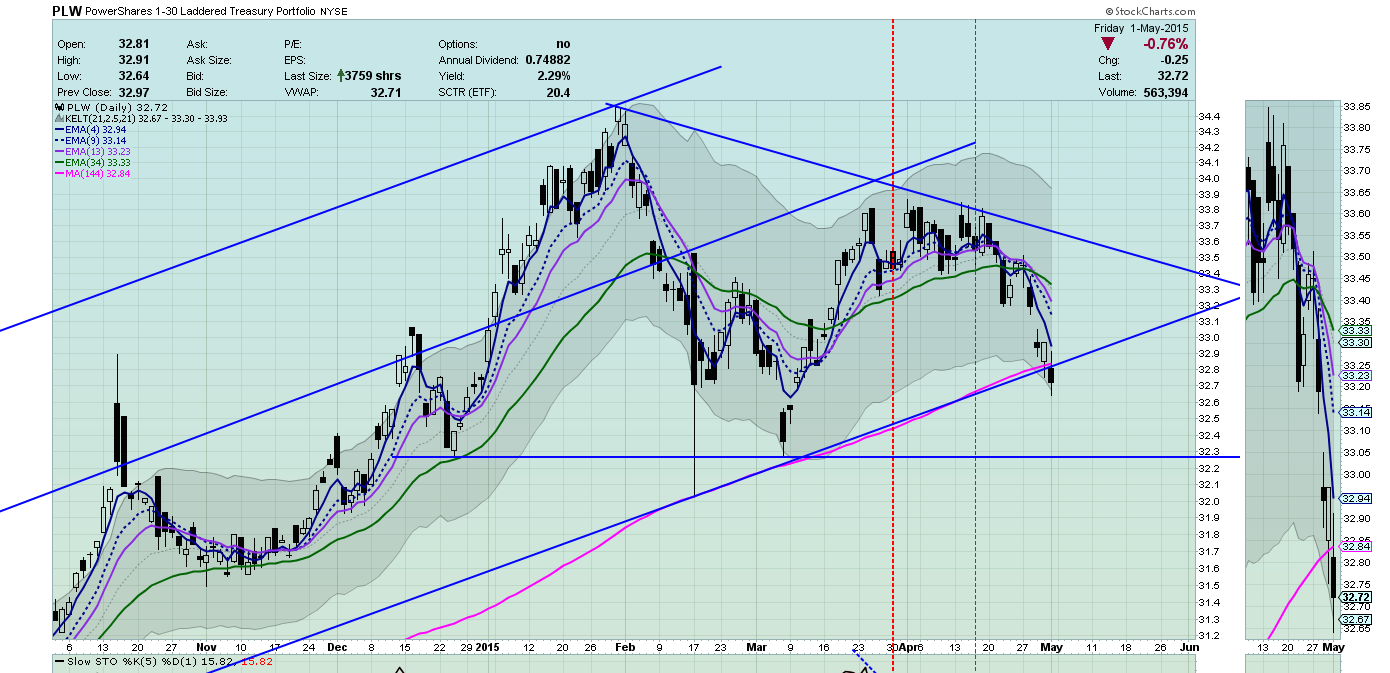Click the 33.85 label on zoom panel axis
Screen dimensions: 1390x673
tap(1357, 106)
